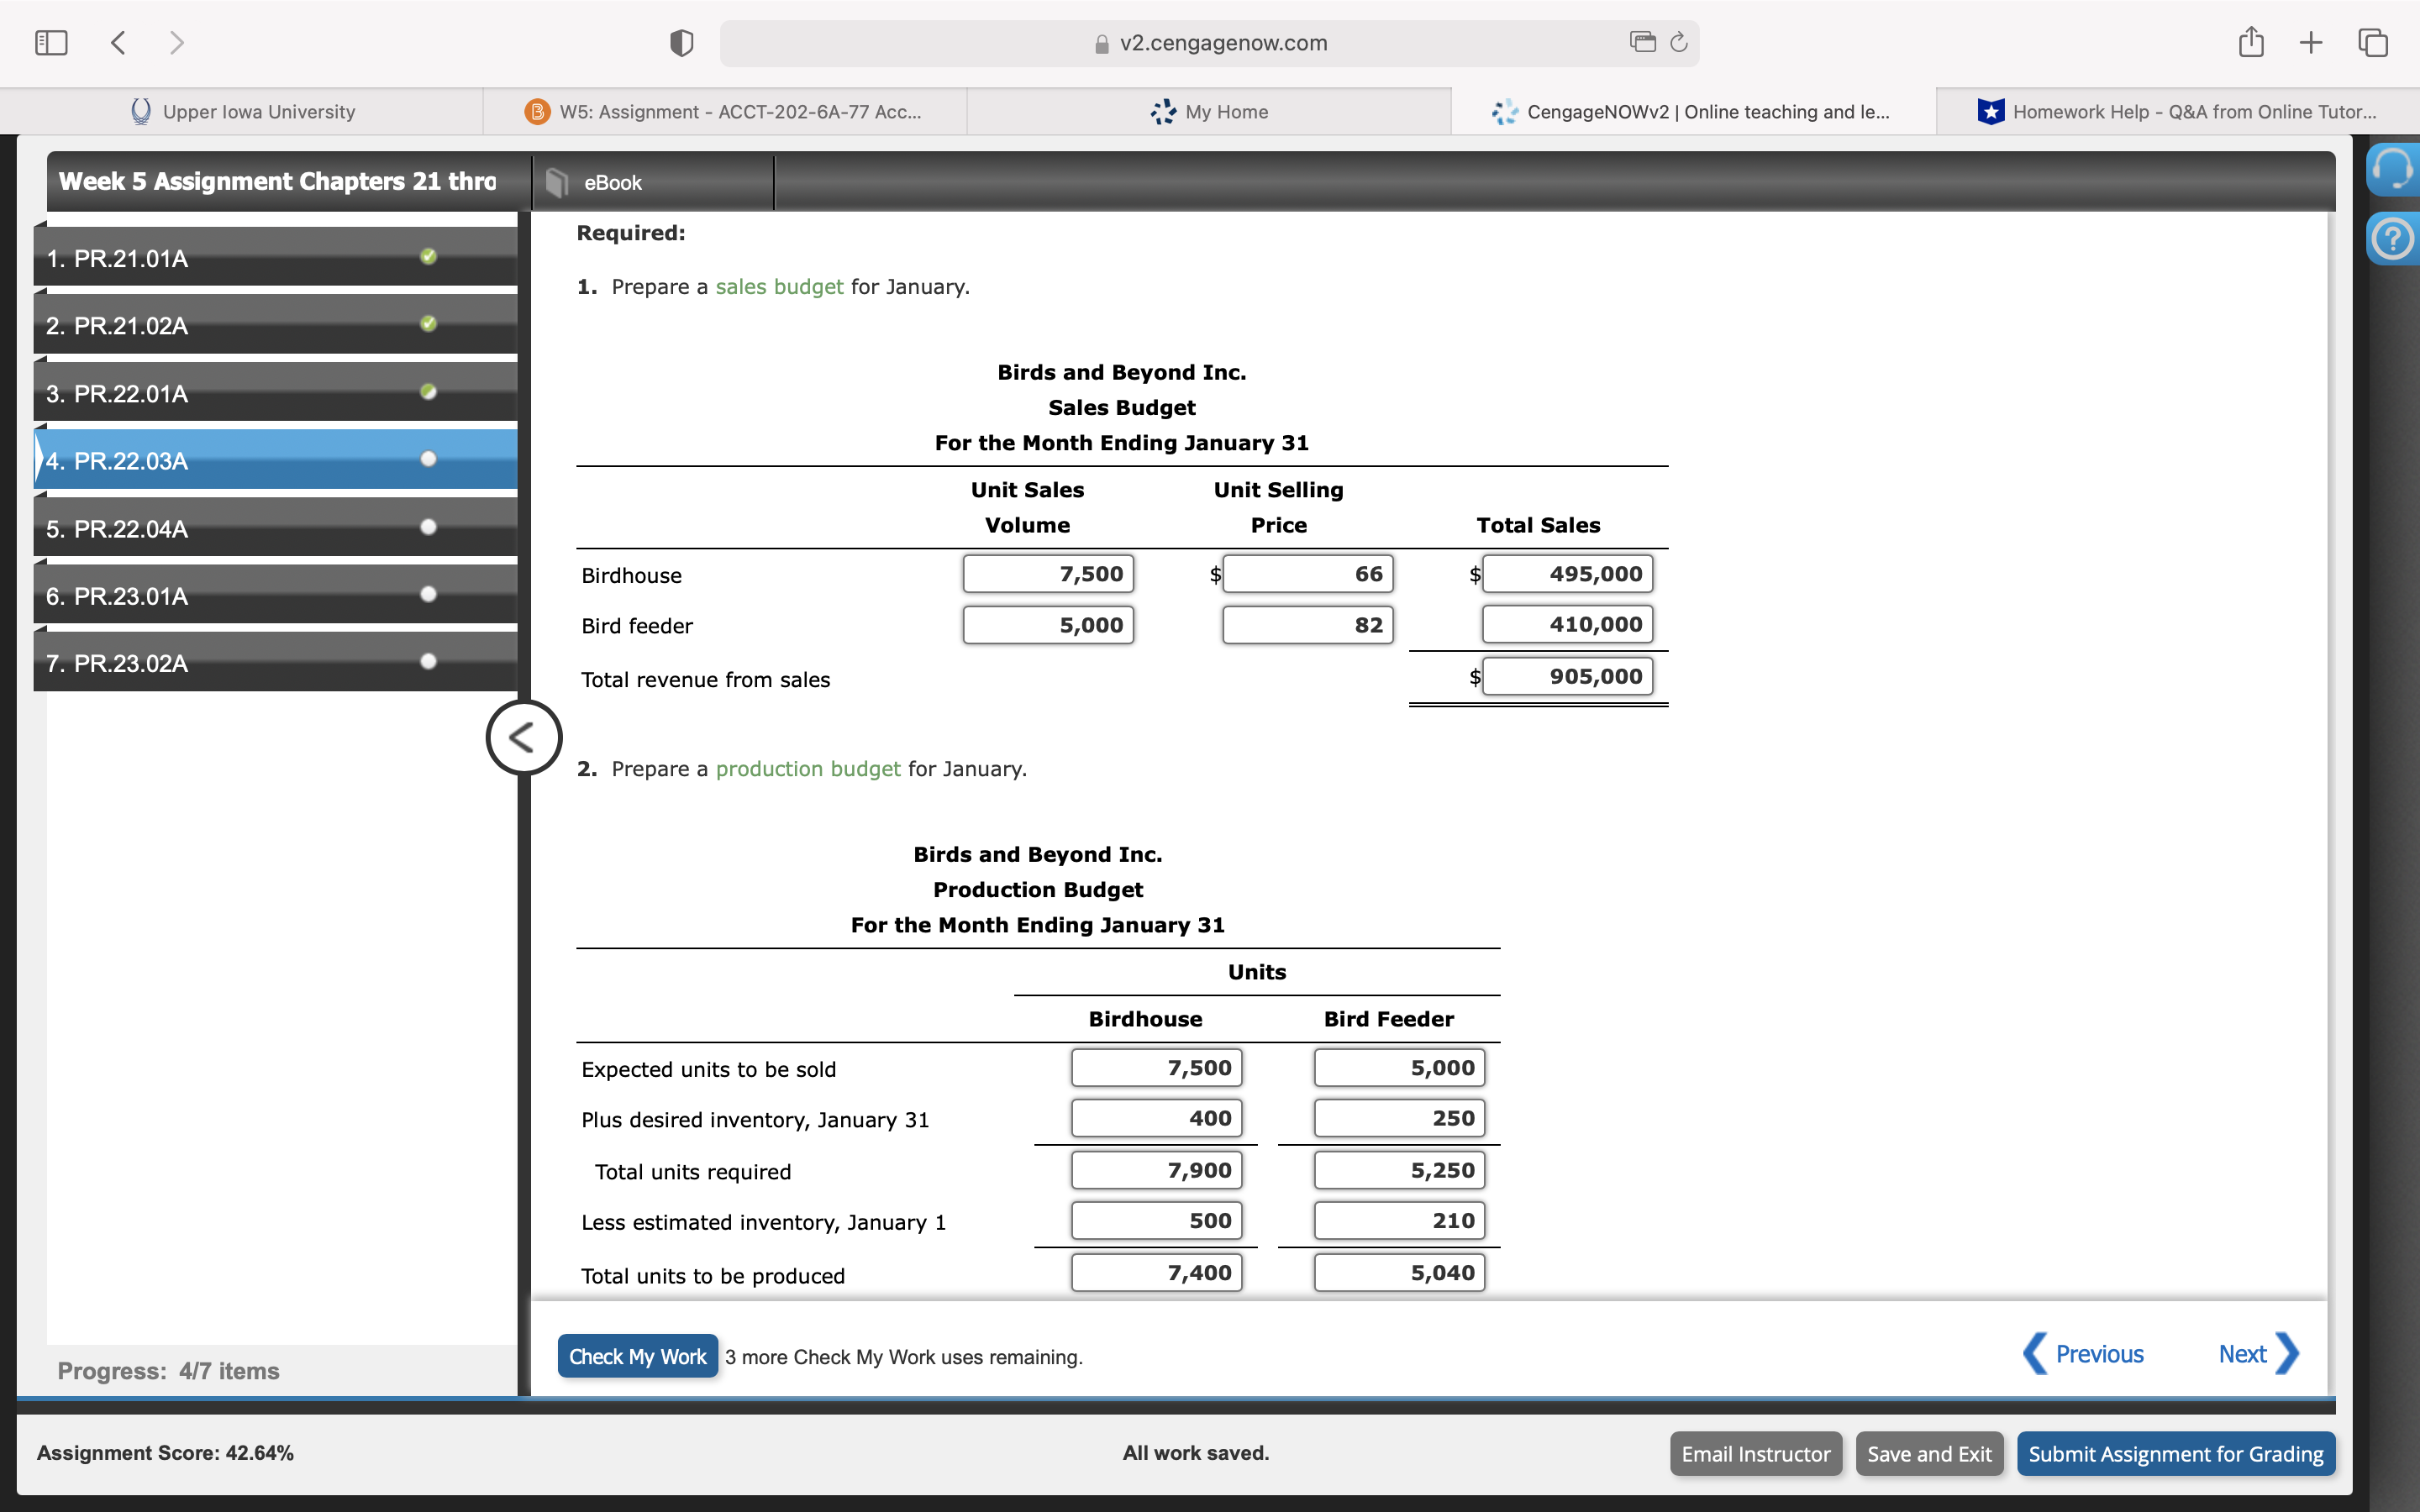Viewport: 2420px width, 1512px height.
Task: Open a new tab with plus icon
Action: point(2310,43)
